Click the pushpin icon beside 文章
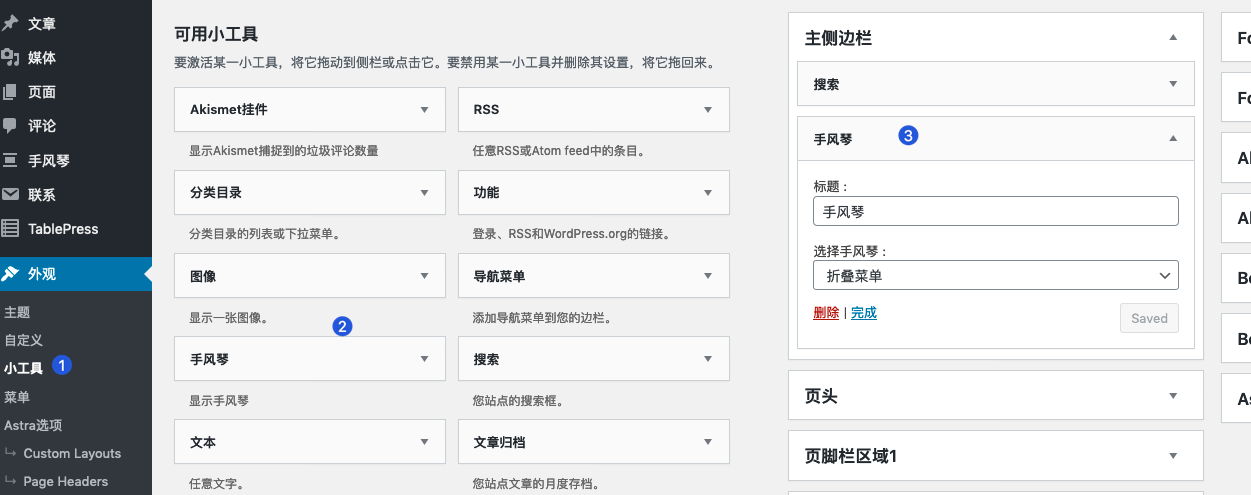 pyautogui.click(x=10, y=23)
